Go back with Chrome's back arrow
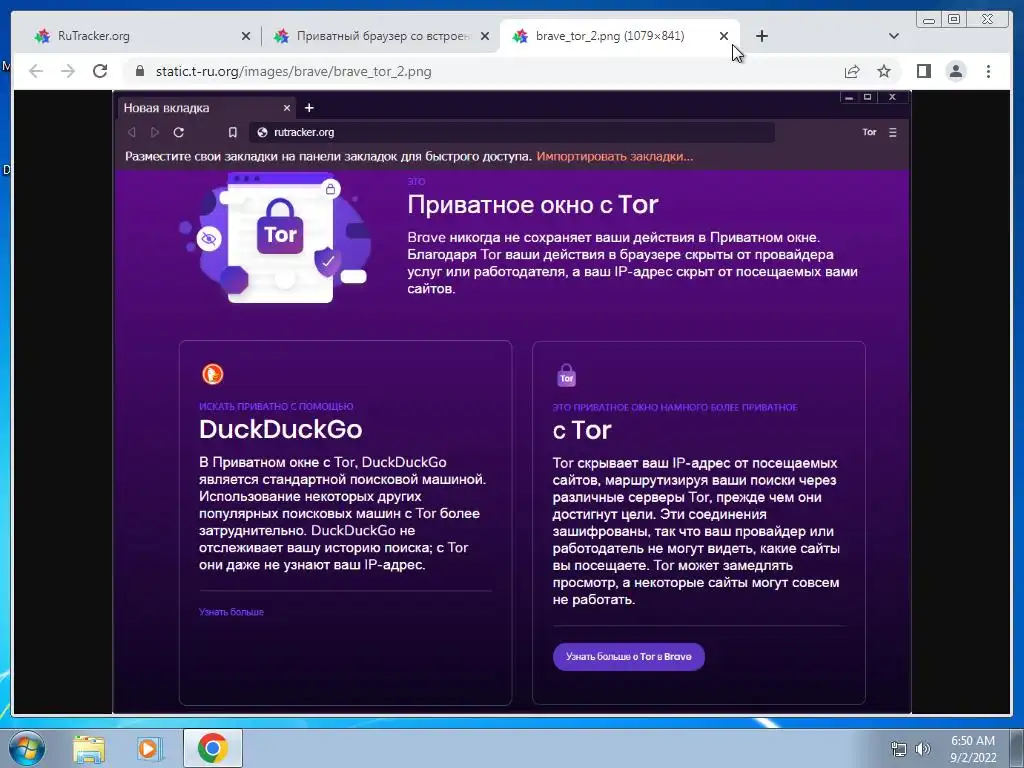Viewport: 1024px width, 768px height. click(x=36, y=71)
